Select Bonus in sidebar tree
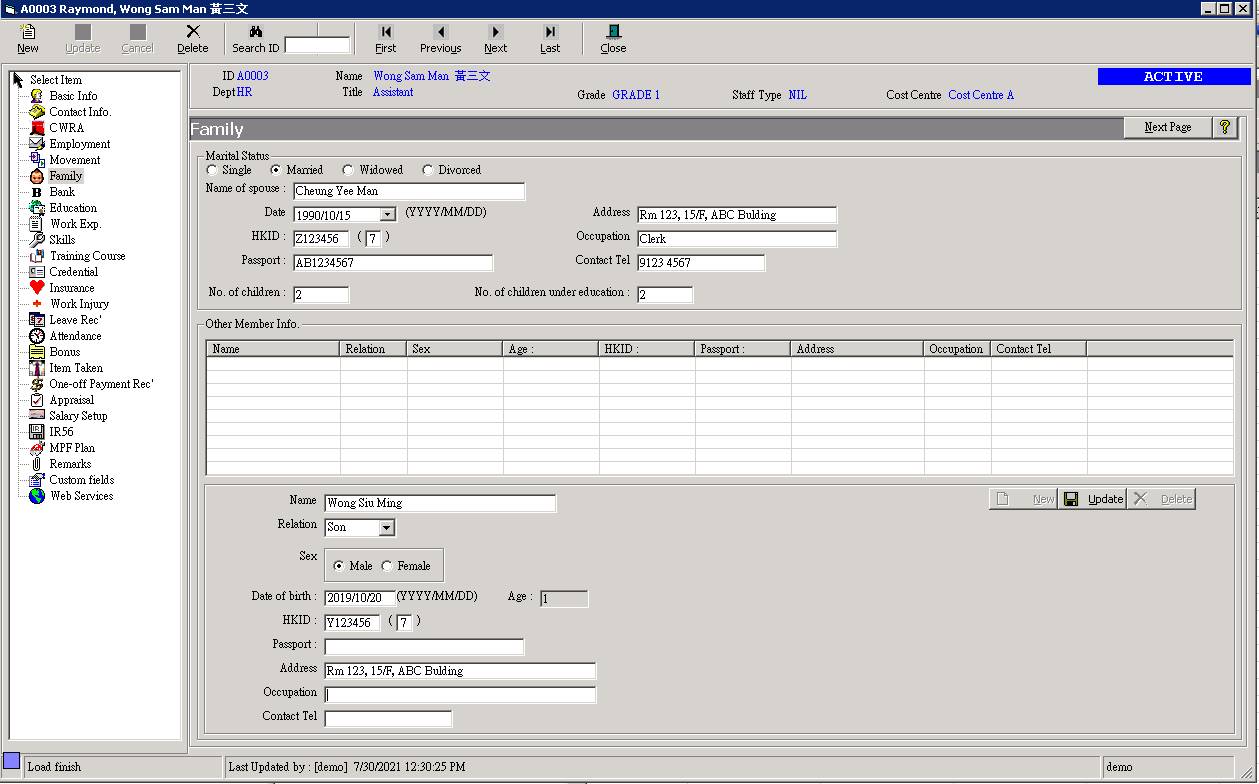 click(65, 352)
